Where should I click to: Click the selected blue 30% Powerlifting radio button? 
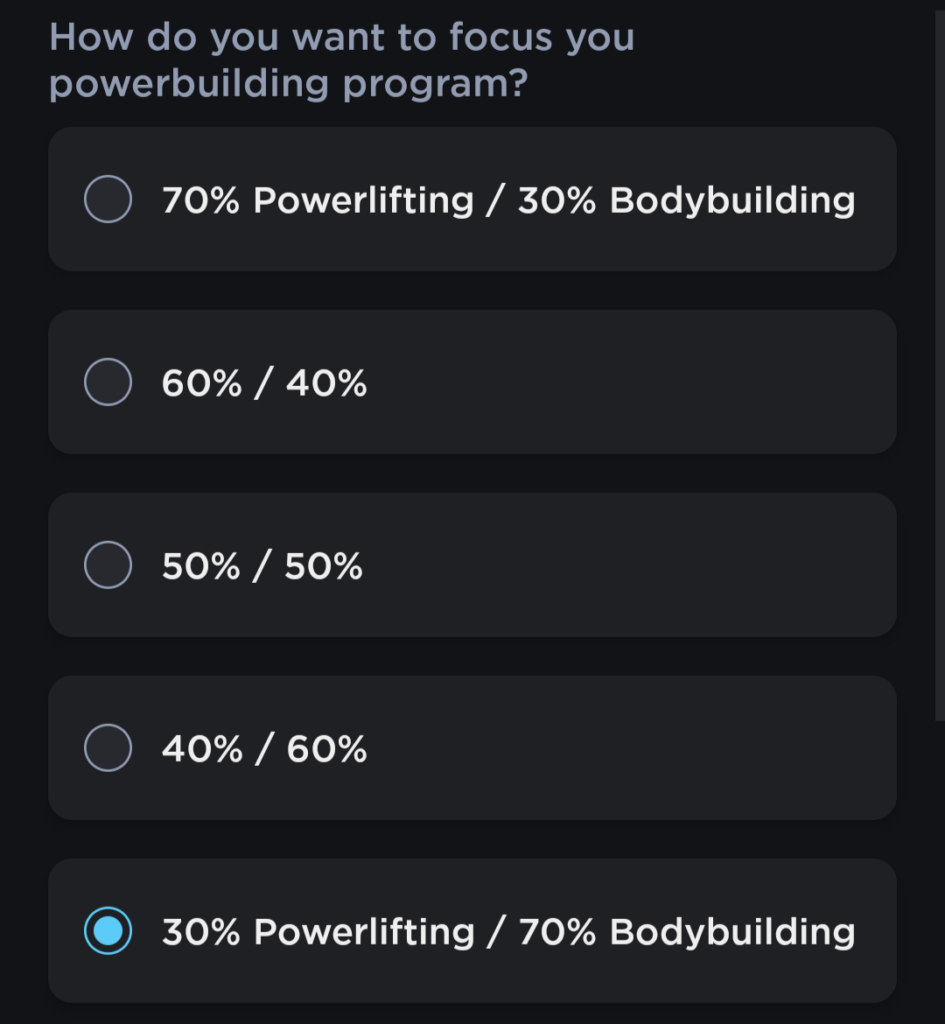coord(108,931)
